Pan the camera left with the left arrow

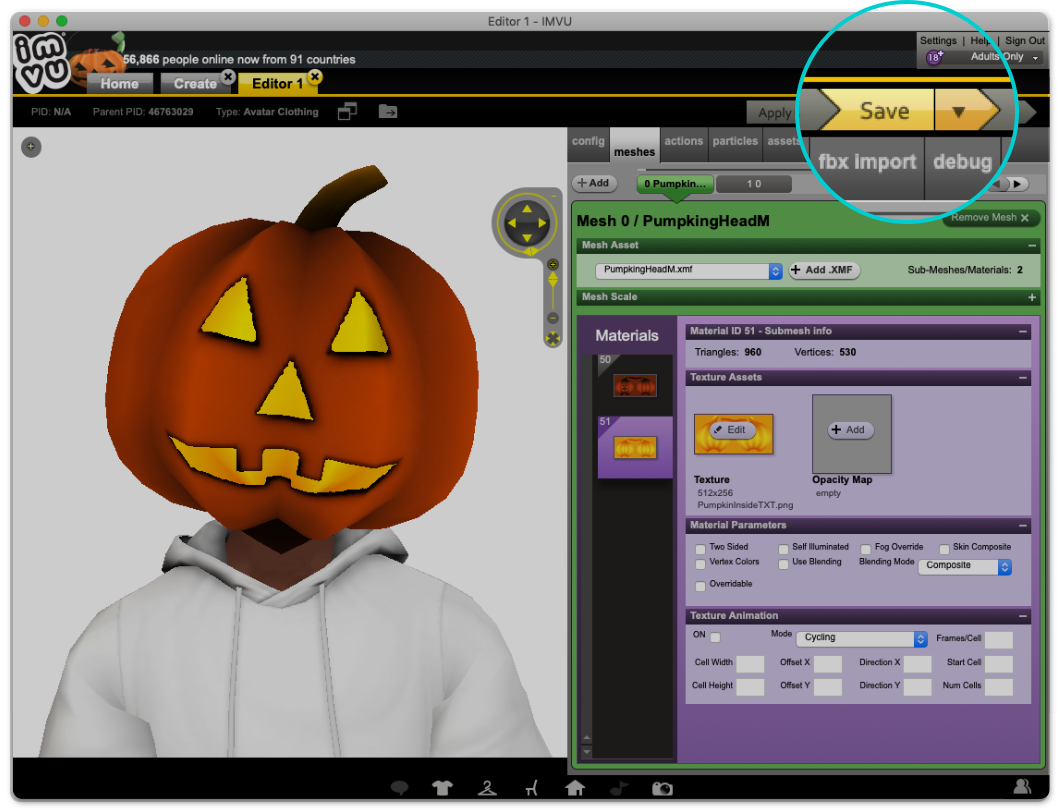pos(512,223)
